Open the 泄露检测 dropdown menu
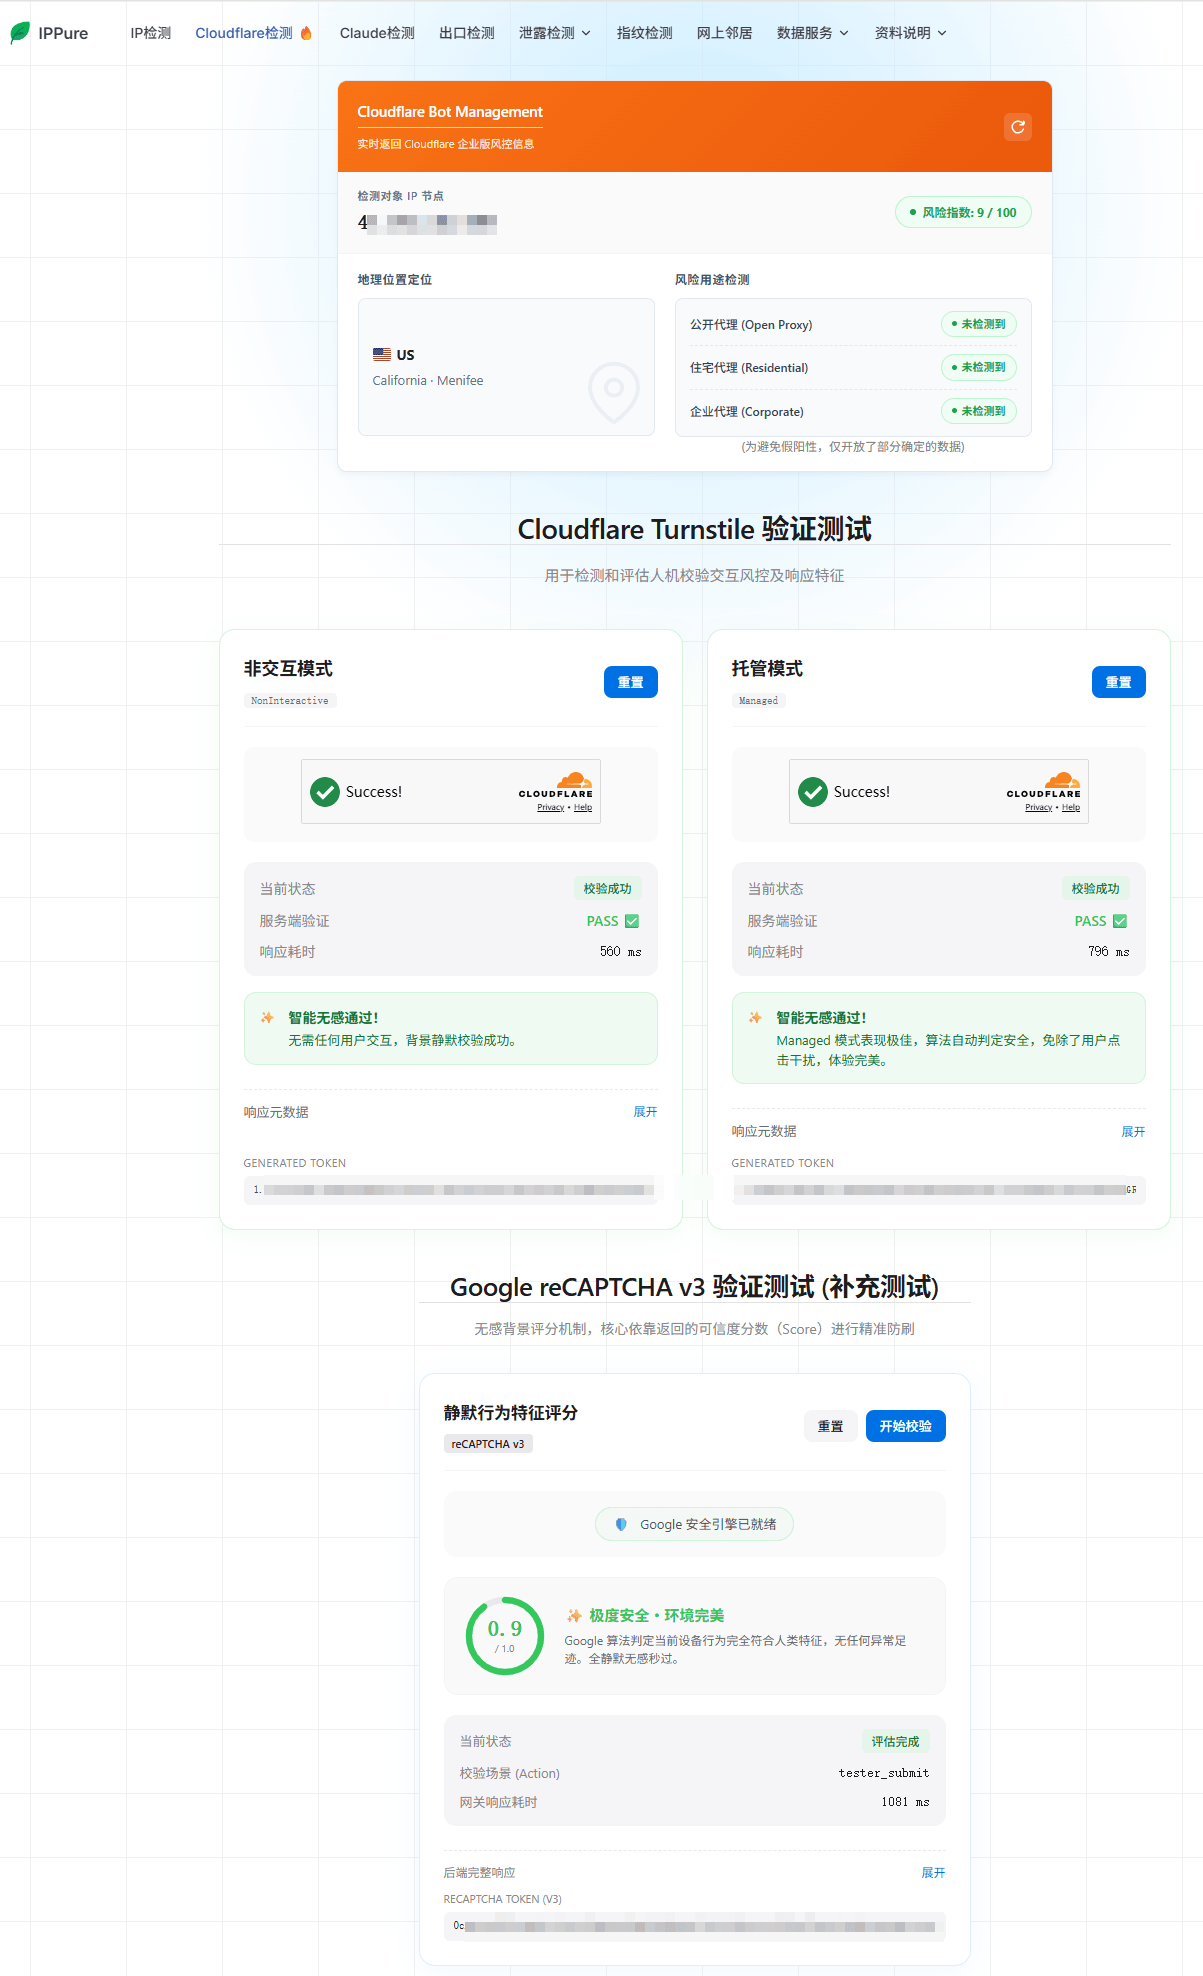1203x1976 pixels. pos(555,33)
